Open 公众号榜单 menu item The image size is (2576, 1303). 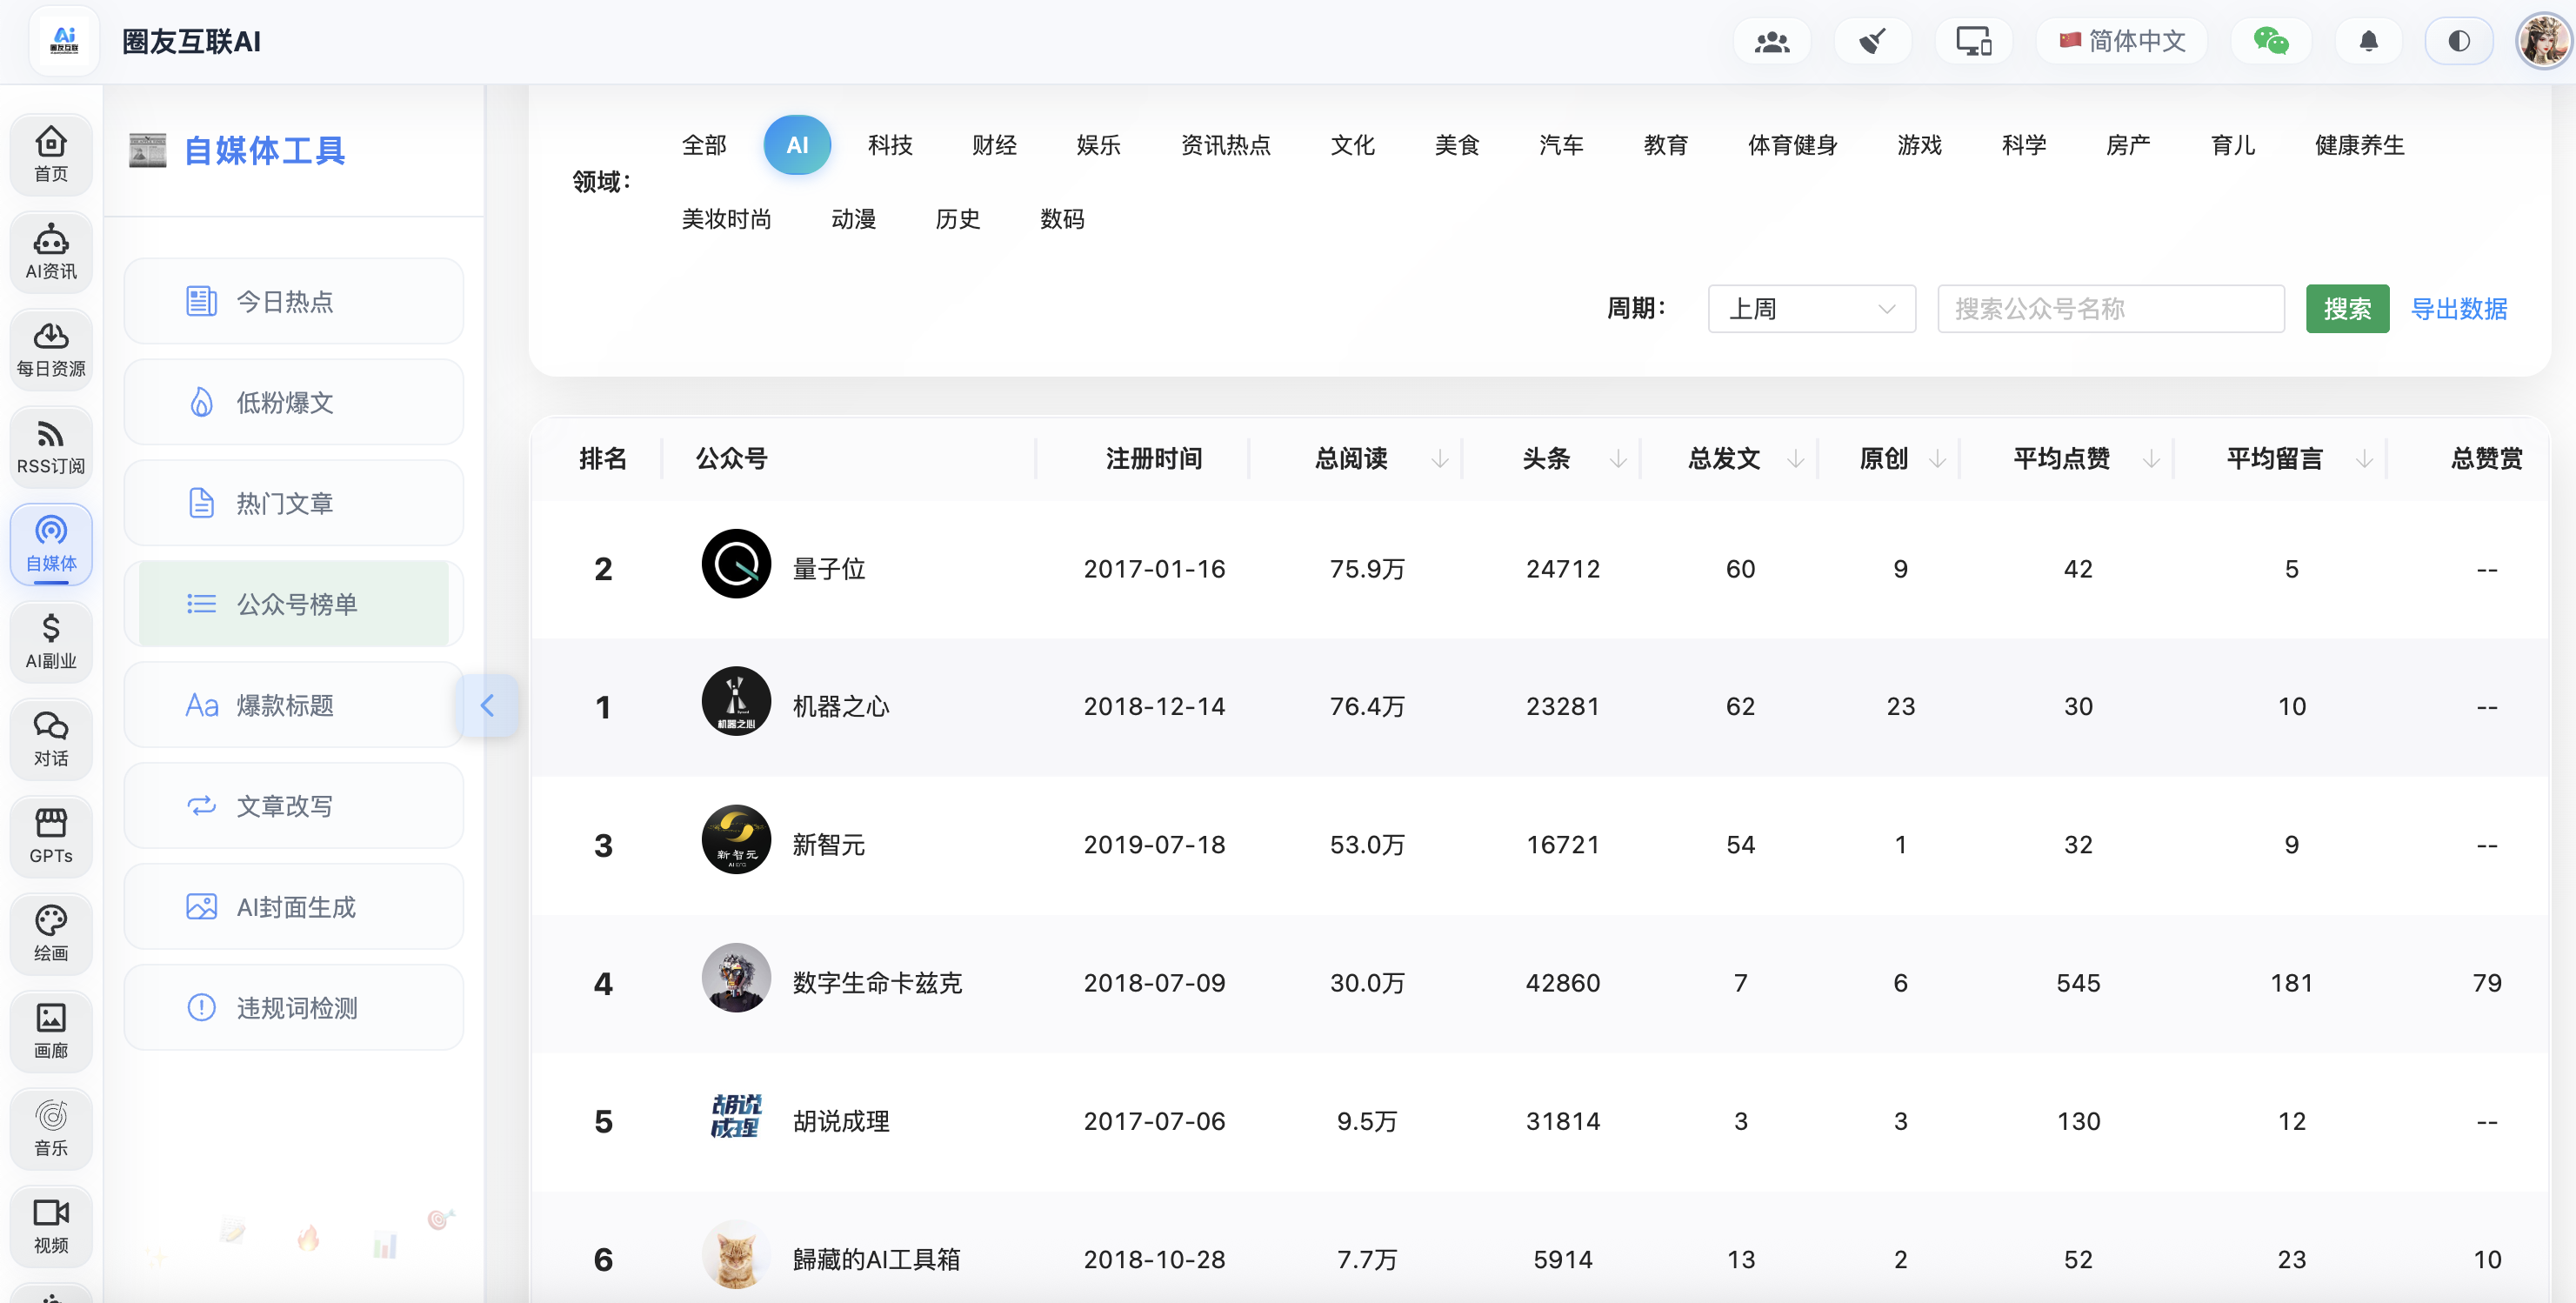tap(294, 604)
